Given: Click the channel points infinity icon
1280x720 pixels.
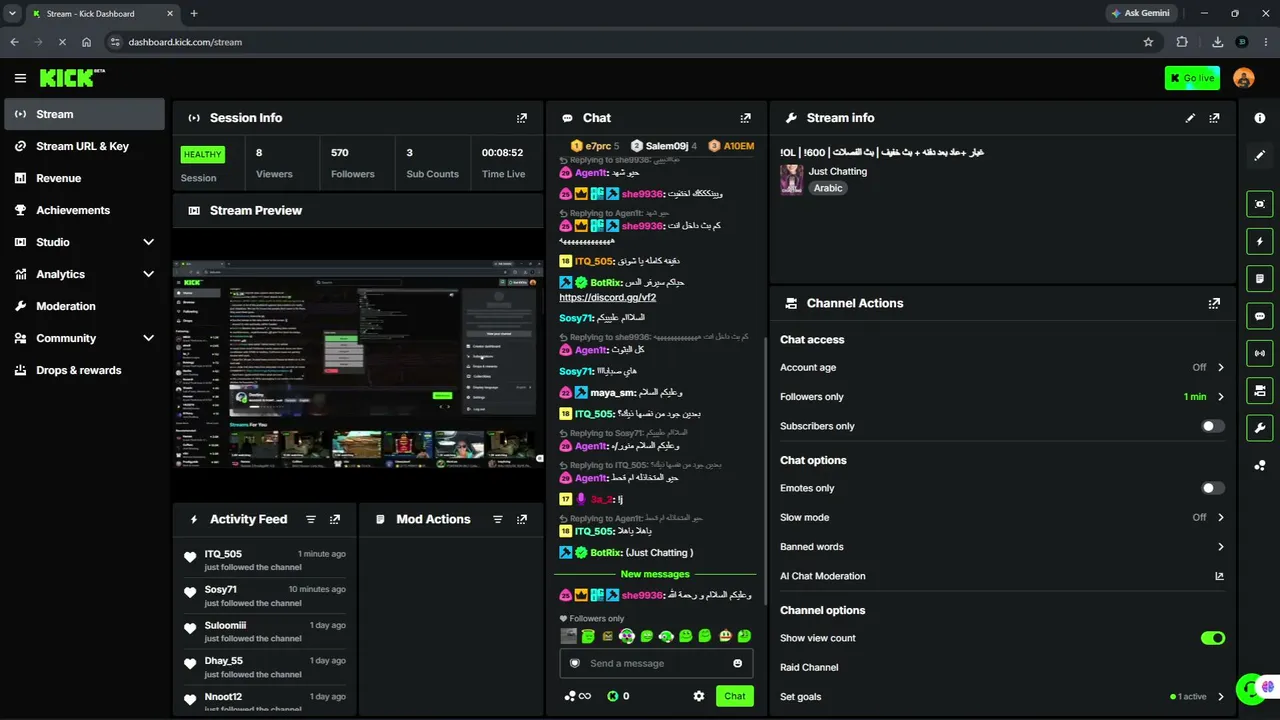Looking at the screenshot, I should [x=578, y=696].
